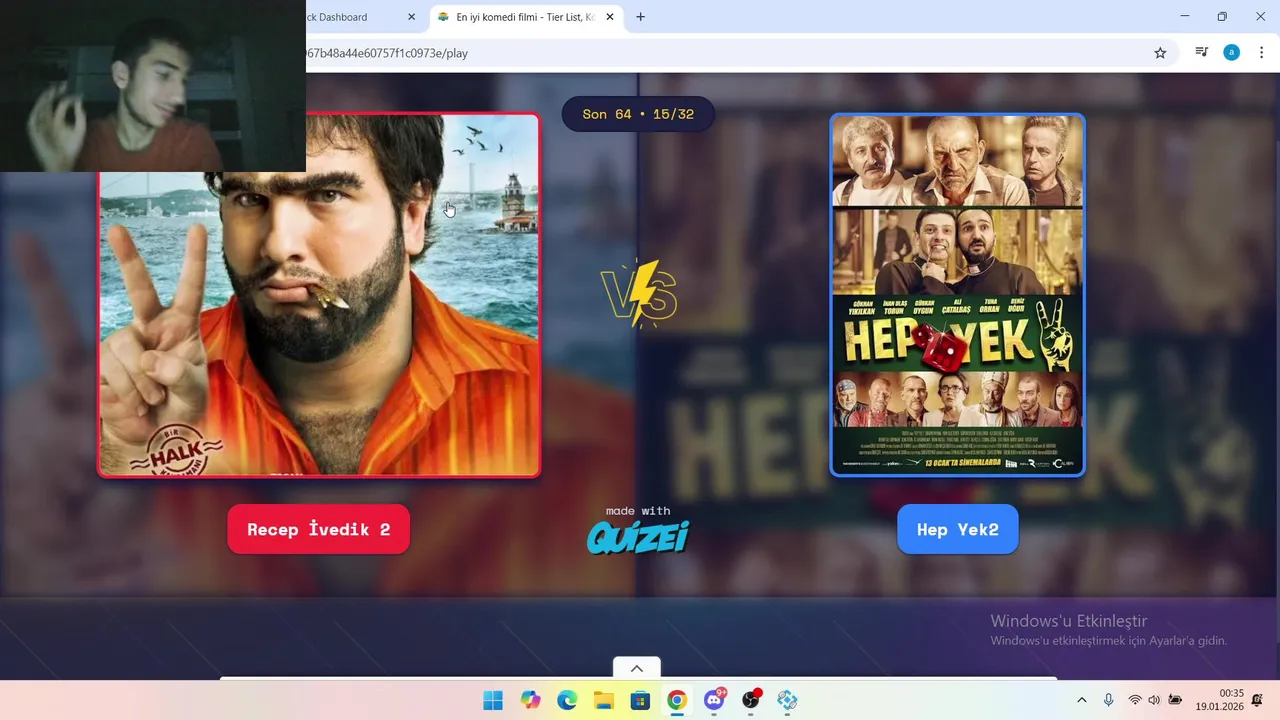Open Microsoft Store from the taskbar
Viewport: 1280px width, 720px height.
tap(640, 700)
